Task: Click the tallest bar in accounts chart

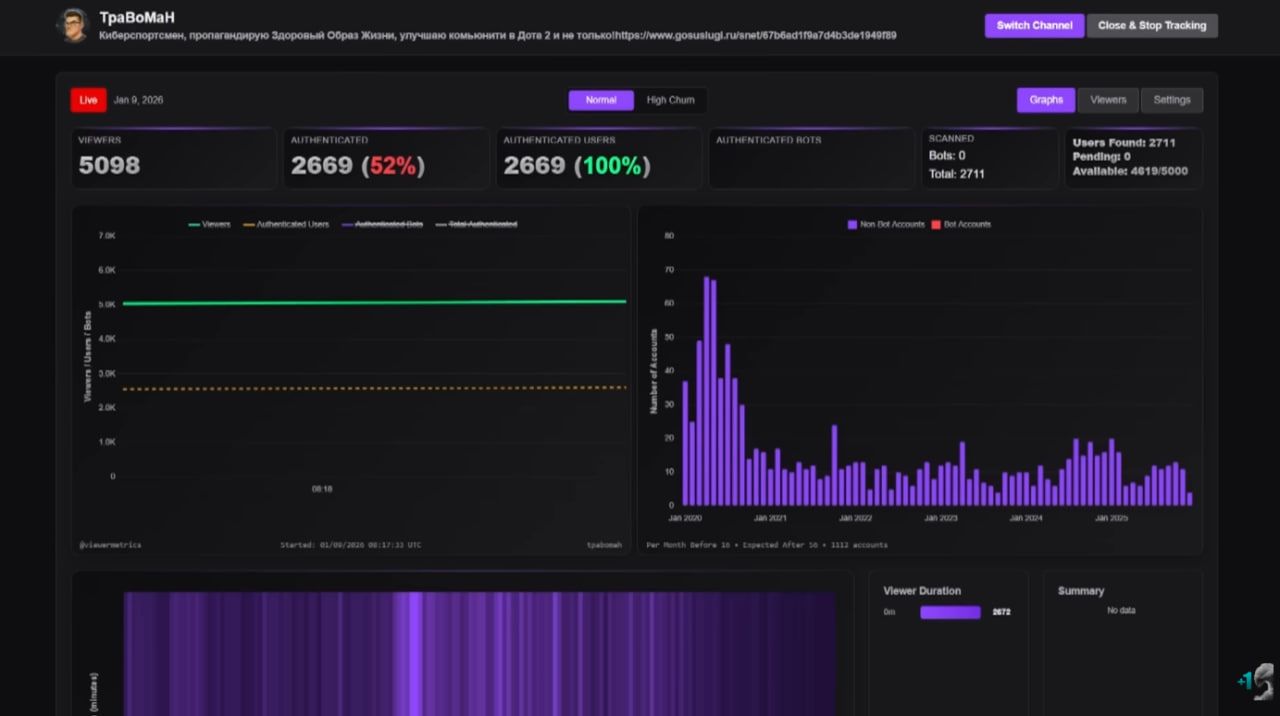Action: (706, 391)
